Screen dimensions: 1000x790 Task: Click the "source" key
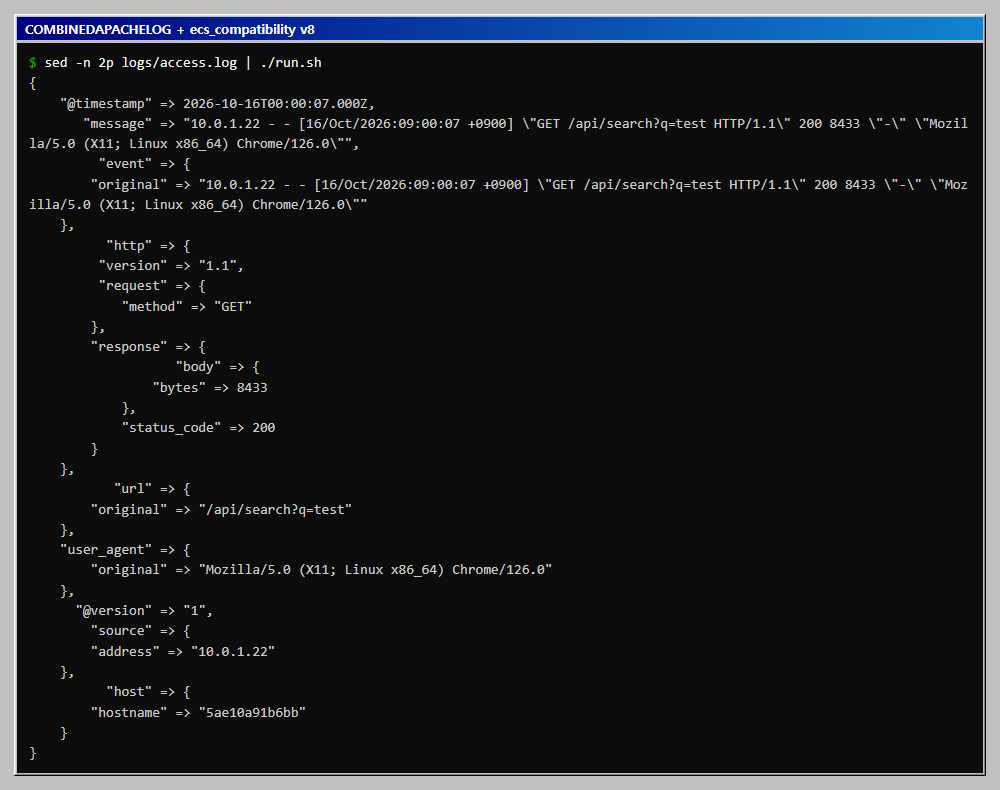click(x=121, y=631)
